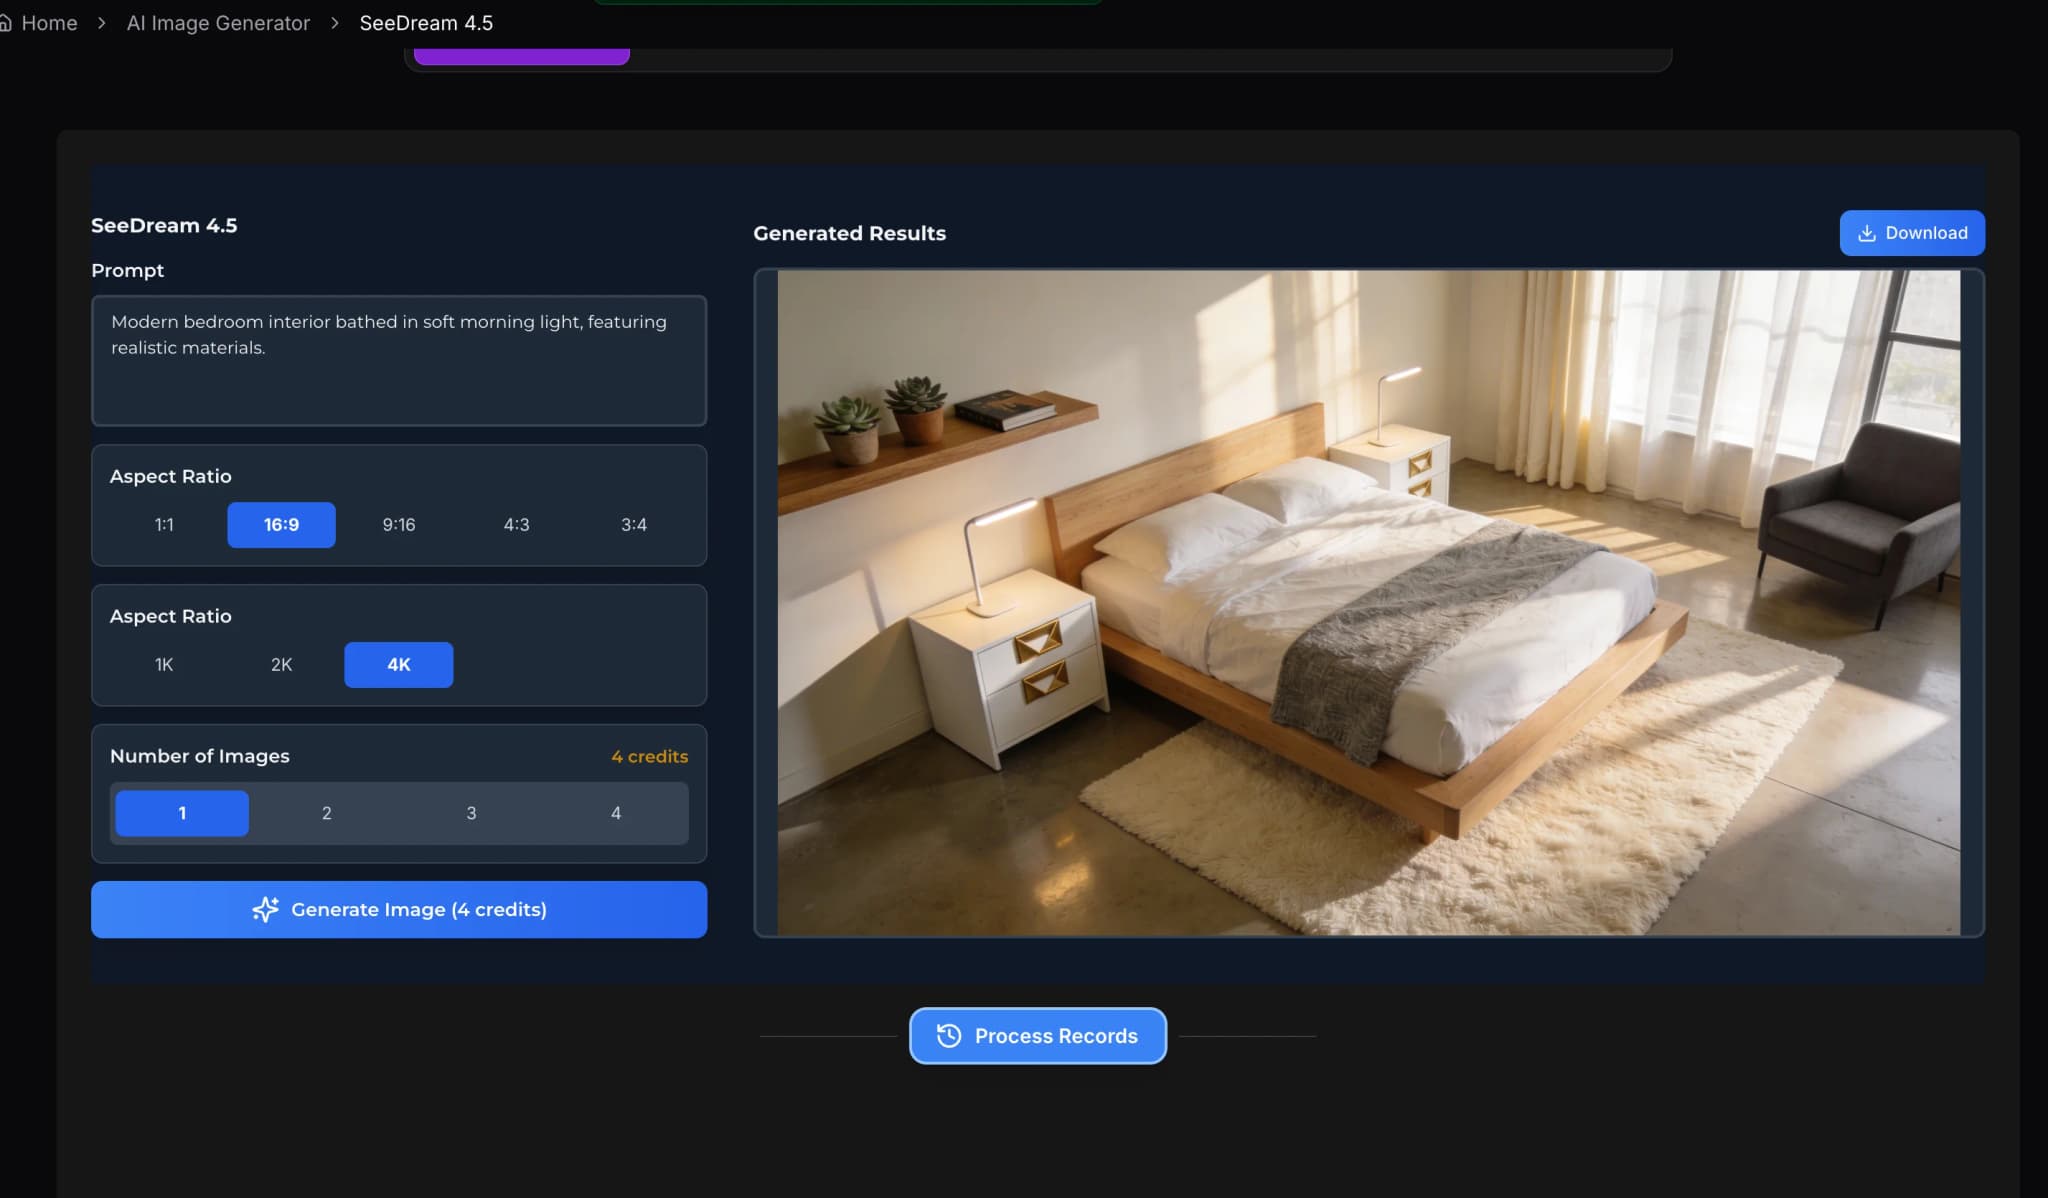Viewport: 2048px width, 1198px height.
Task: Select the 1:1 aspect ratio option
Action: click(x=164, y=525)
